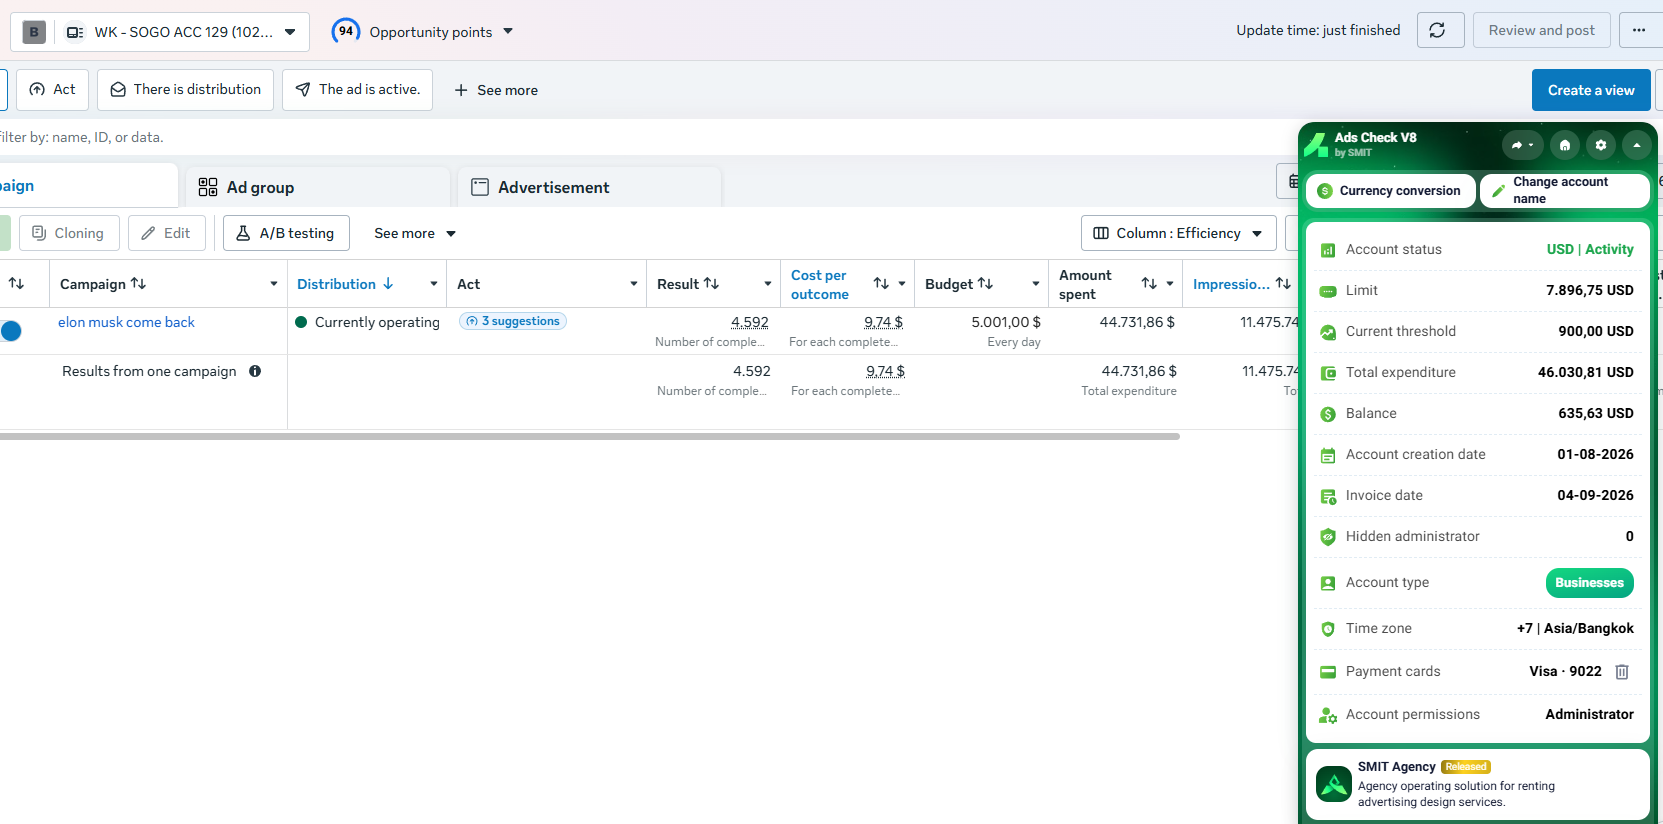The image size is (1663, 824).
Task: Click the B business account avatar
Action: click(x=34, y=32)
